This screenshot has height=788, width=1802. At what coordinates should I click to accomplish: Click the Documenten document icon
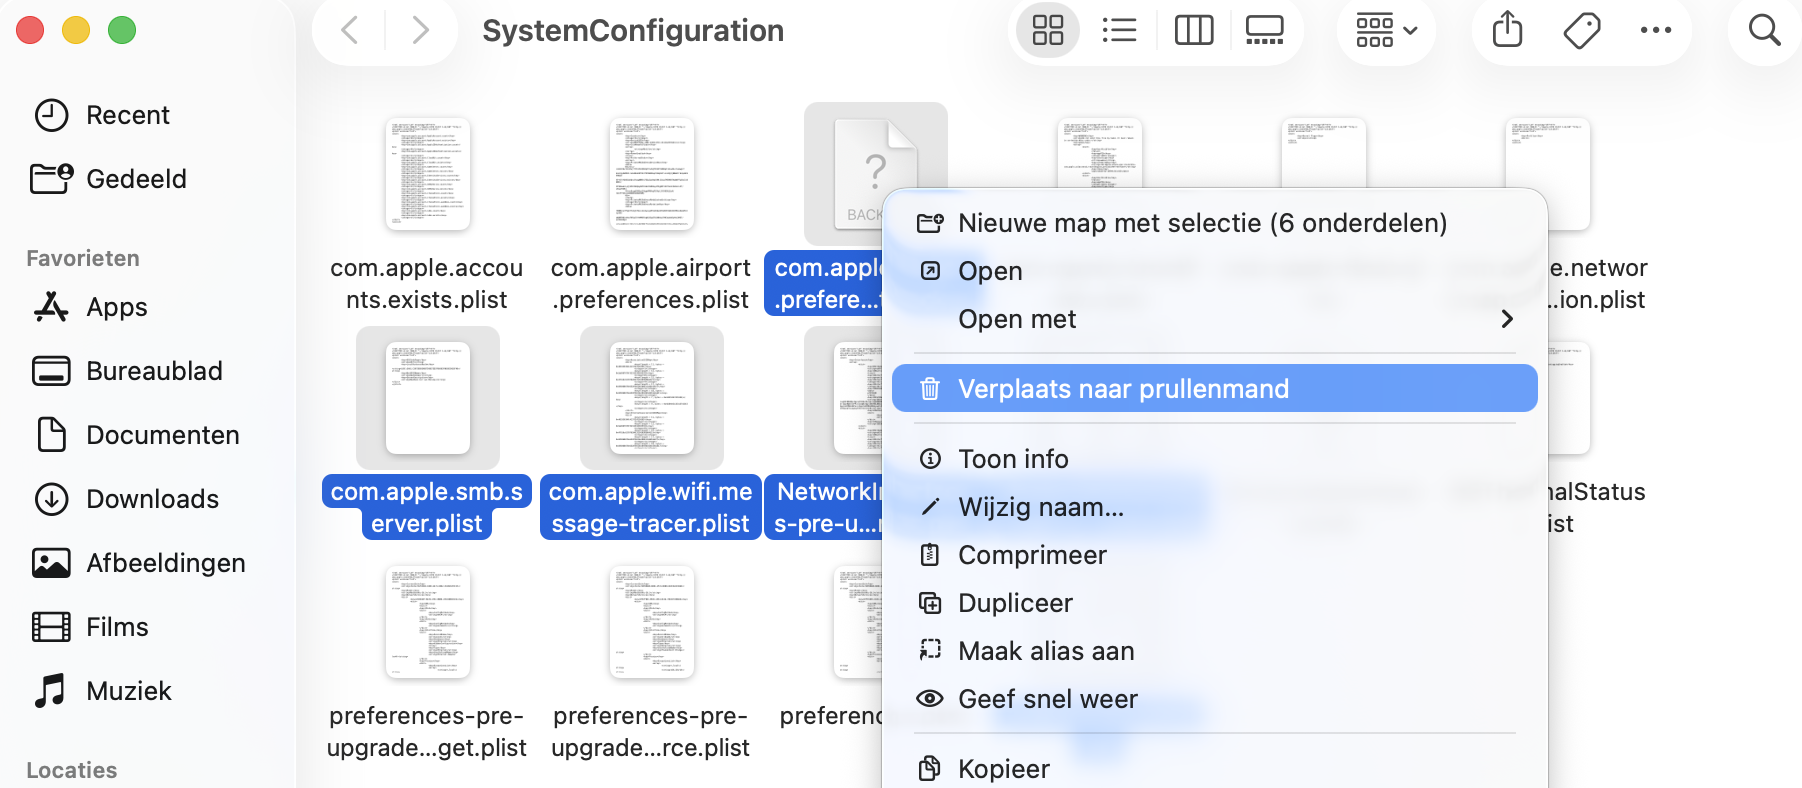pos(51,435)
